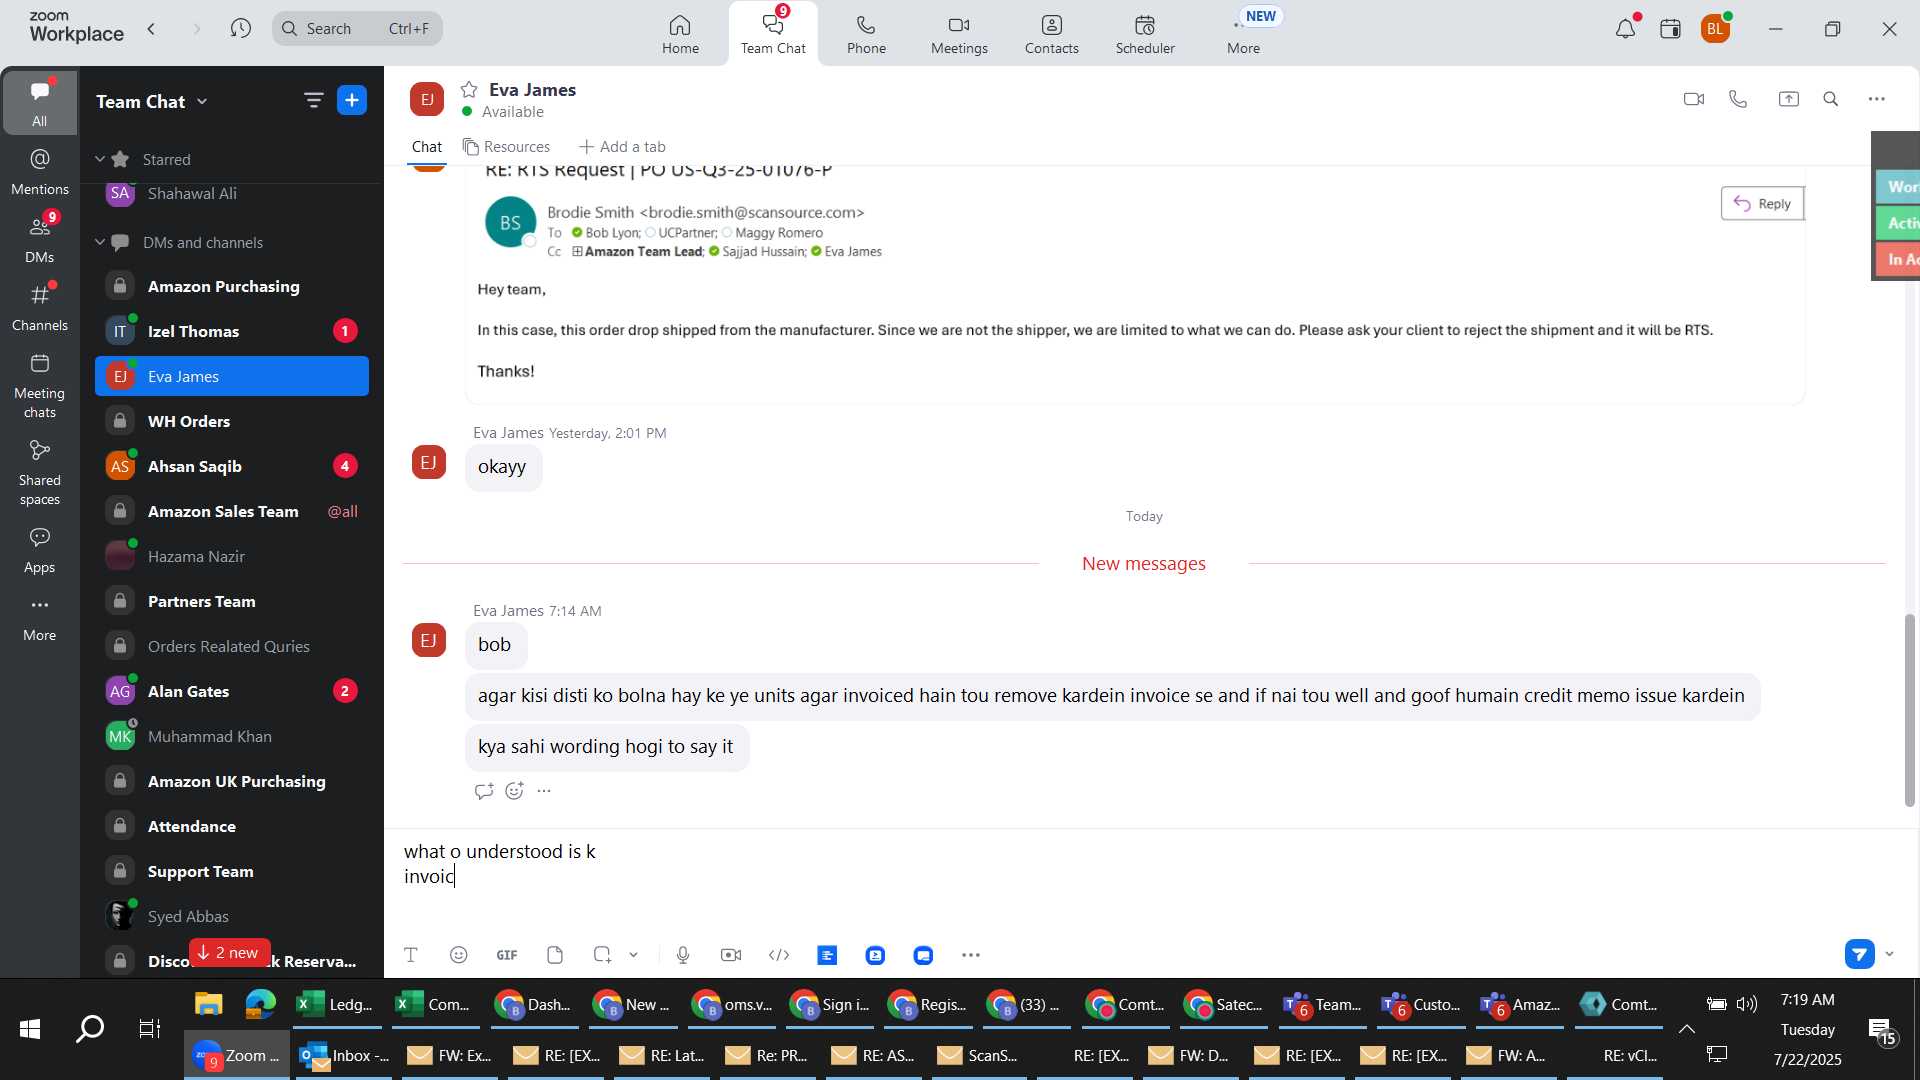
Task: Expand the screenshot options dropdown arrow
Action: pos(633,955)
